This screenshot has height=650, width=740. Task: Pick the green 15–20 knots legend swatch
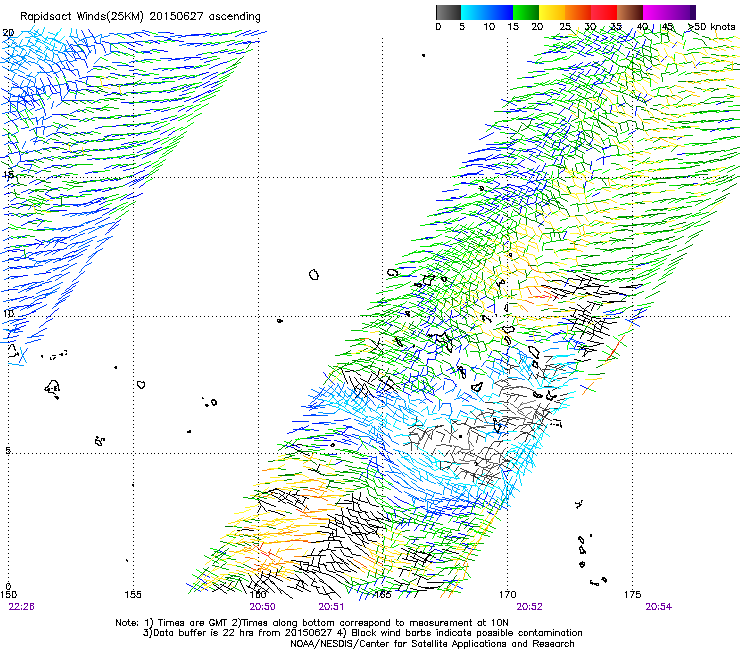(525, 12)
